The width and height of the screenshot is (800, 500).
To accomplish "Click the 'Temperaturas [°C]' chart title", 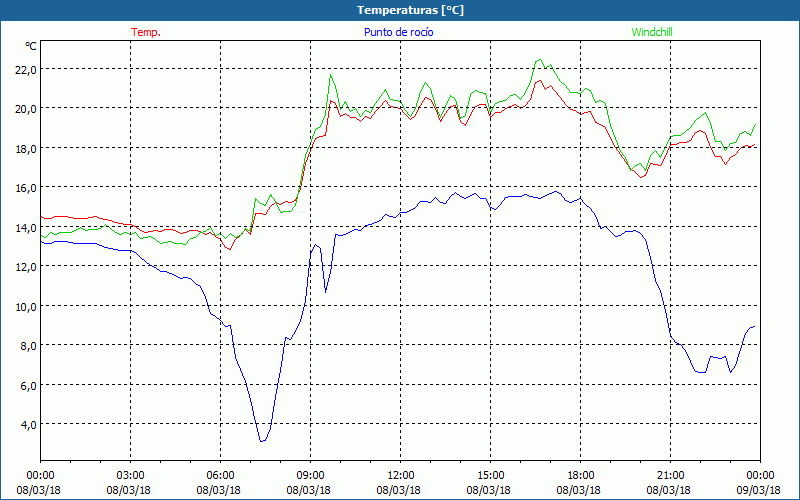I will [410, 10].
